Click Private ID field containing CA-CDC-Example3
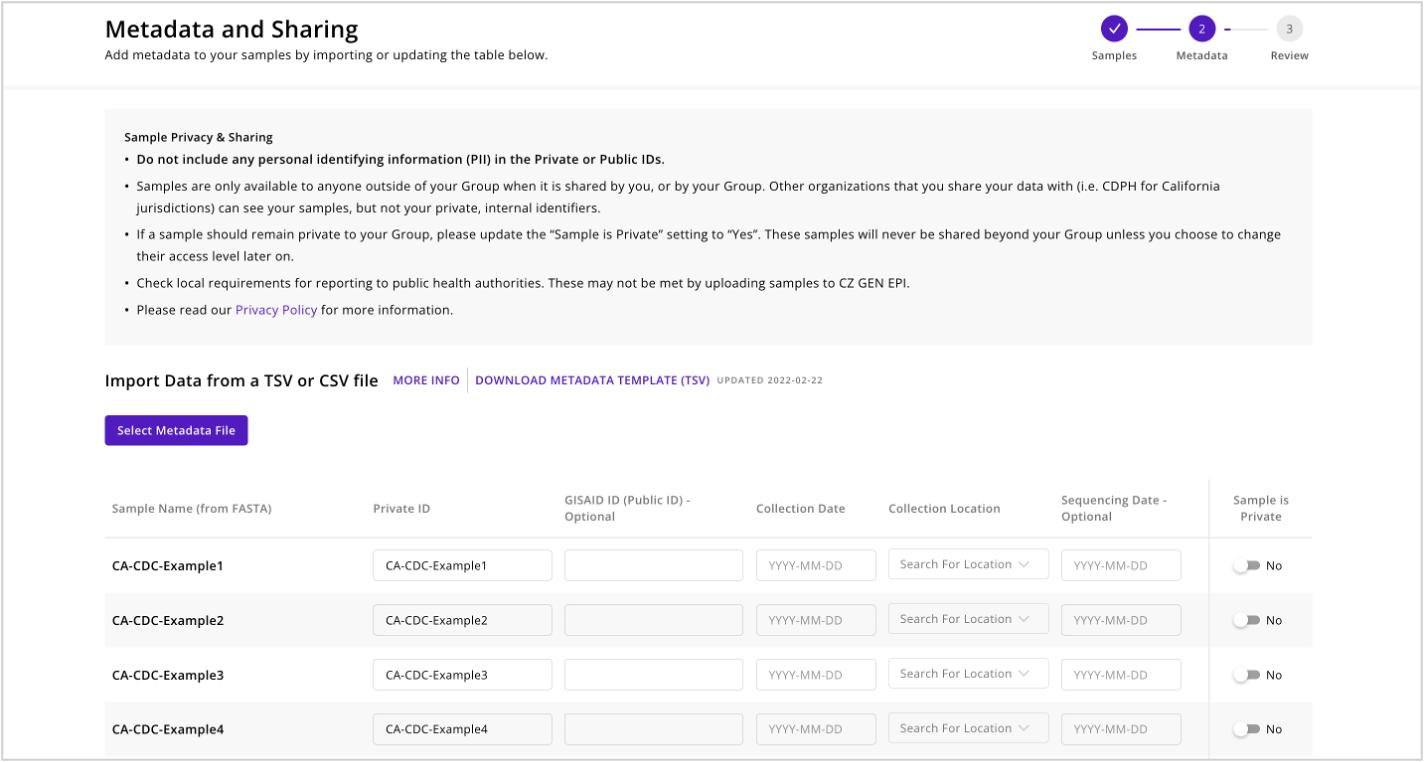Screen dimensions: 1424x762 tap(462, 674)
